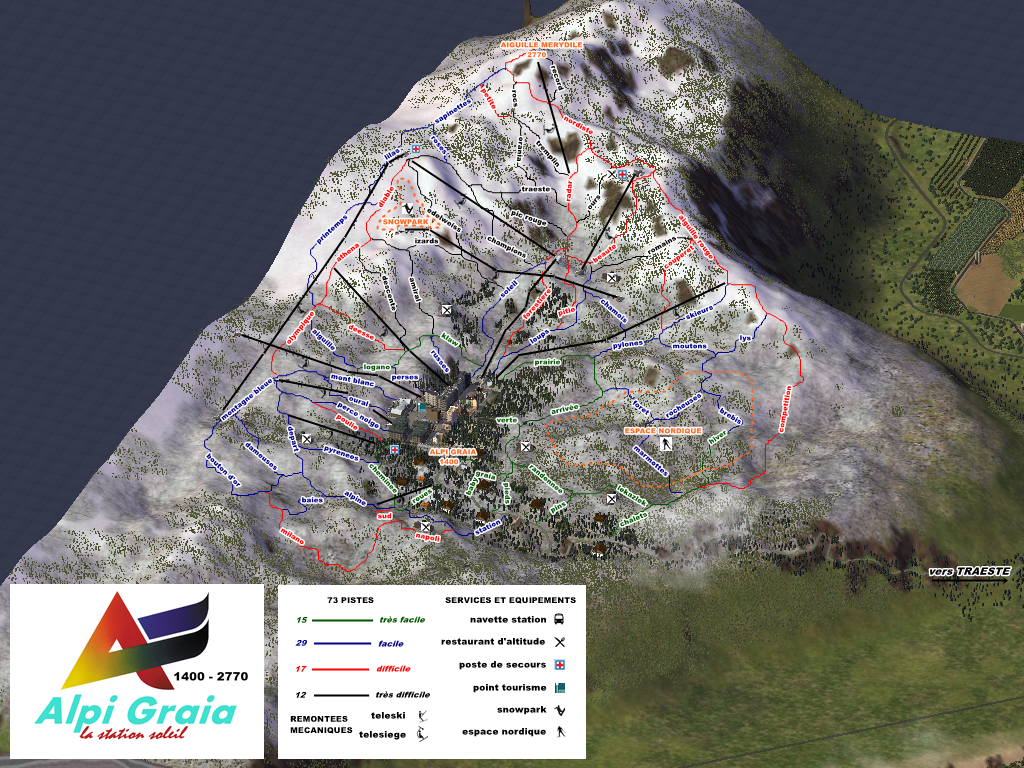Select the telesiege chairlift legend icon
This screenshot has width=1024, height=768.
[423, 735]
